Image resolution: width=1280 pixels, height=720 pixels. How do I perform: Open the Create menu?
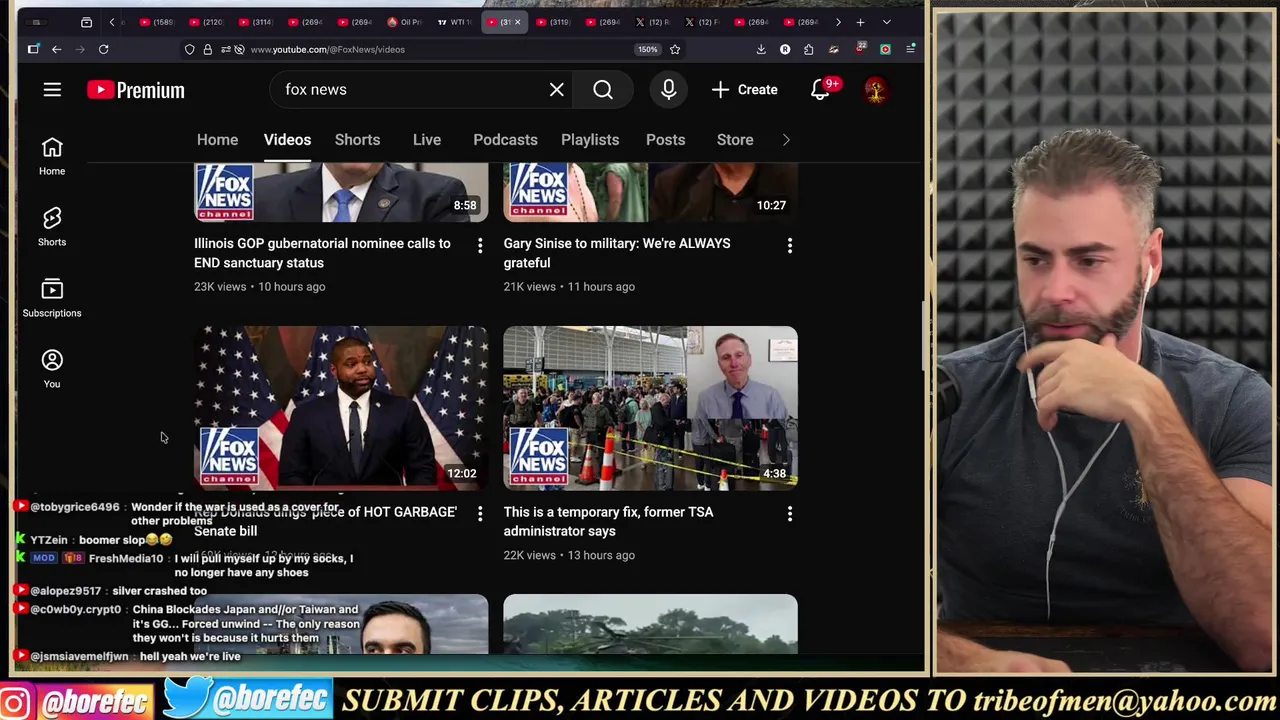pos(744,90)
